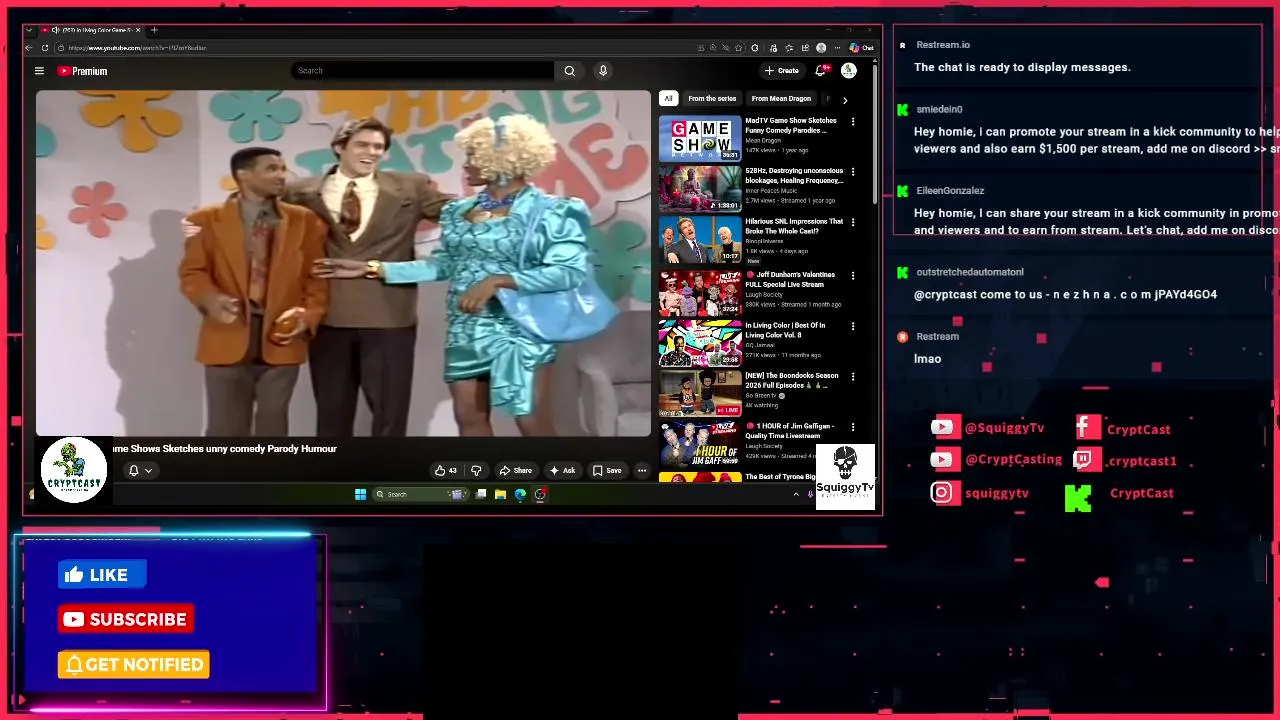Click chat message from smiedein0
The height and width of the screenshot is (720, 1280).
coord(1096,139)
